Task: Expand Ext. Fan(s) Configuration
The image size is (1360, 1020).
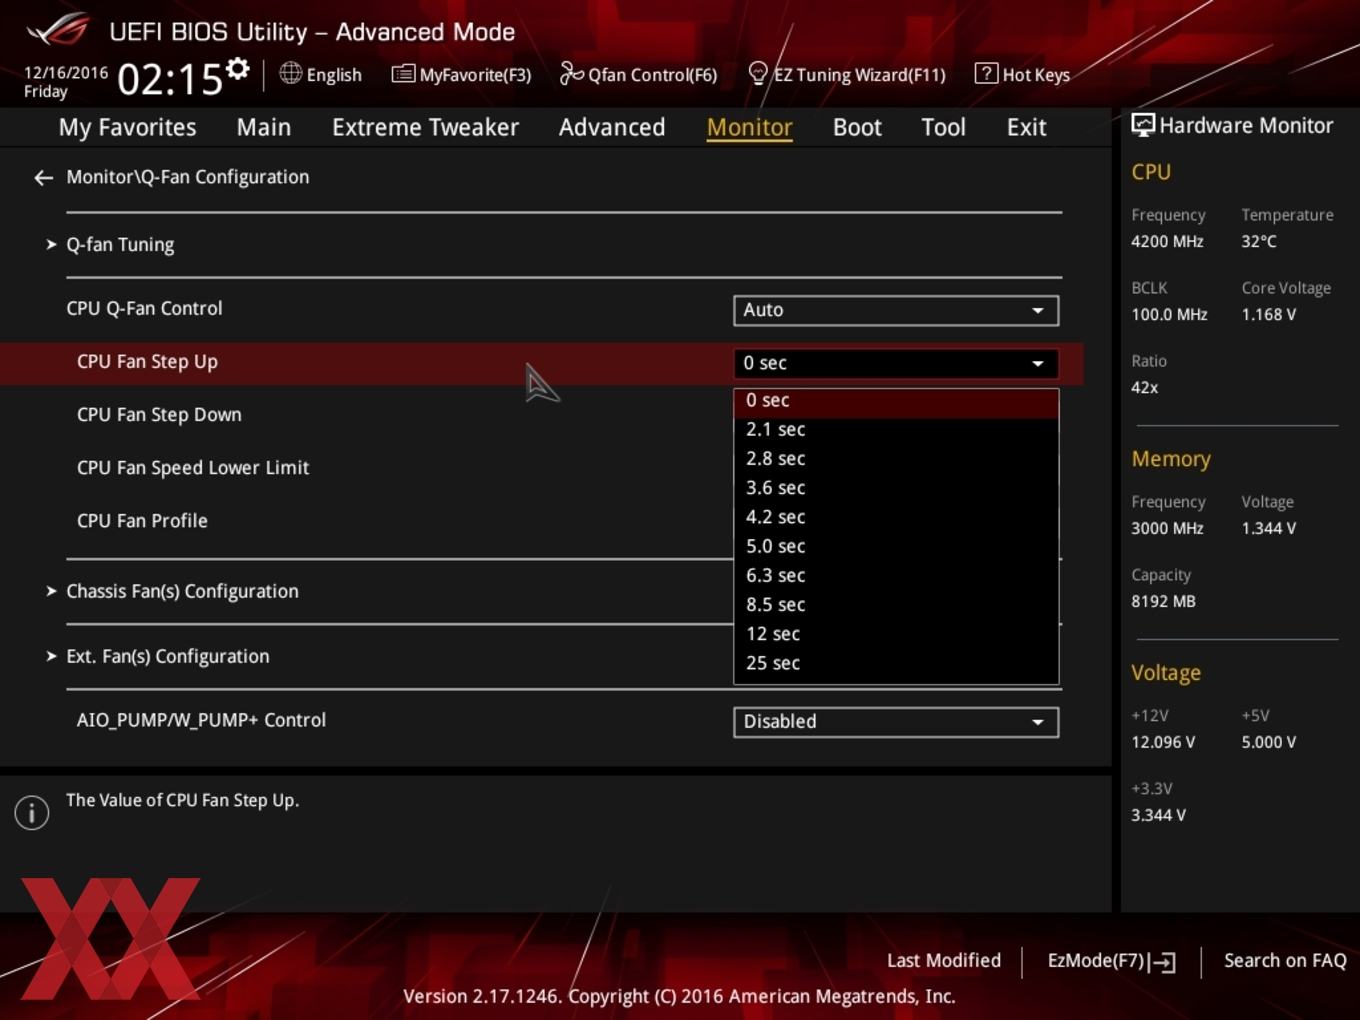Action: (167, 657)
